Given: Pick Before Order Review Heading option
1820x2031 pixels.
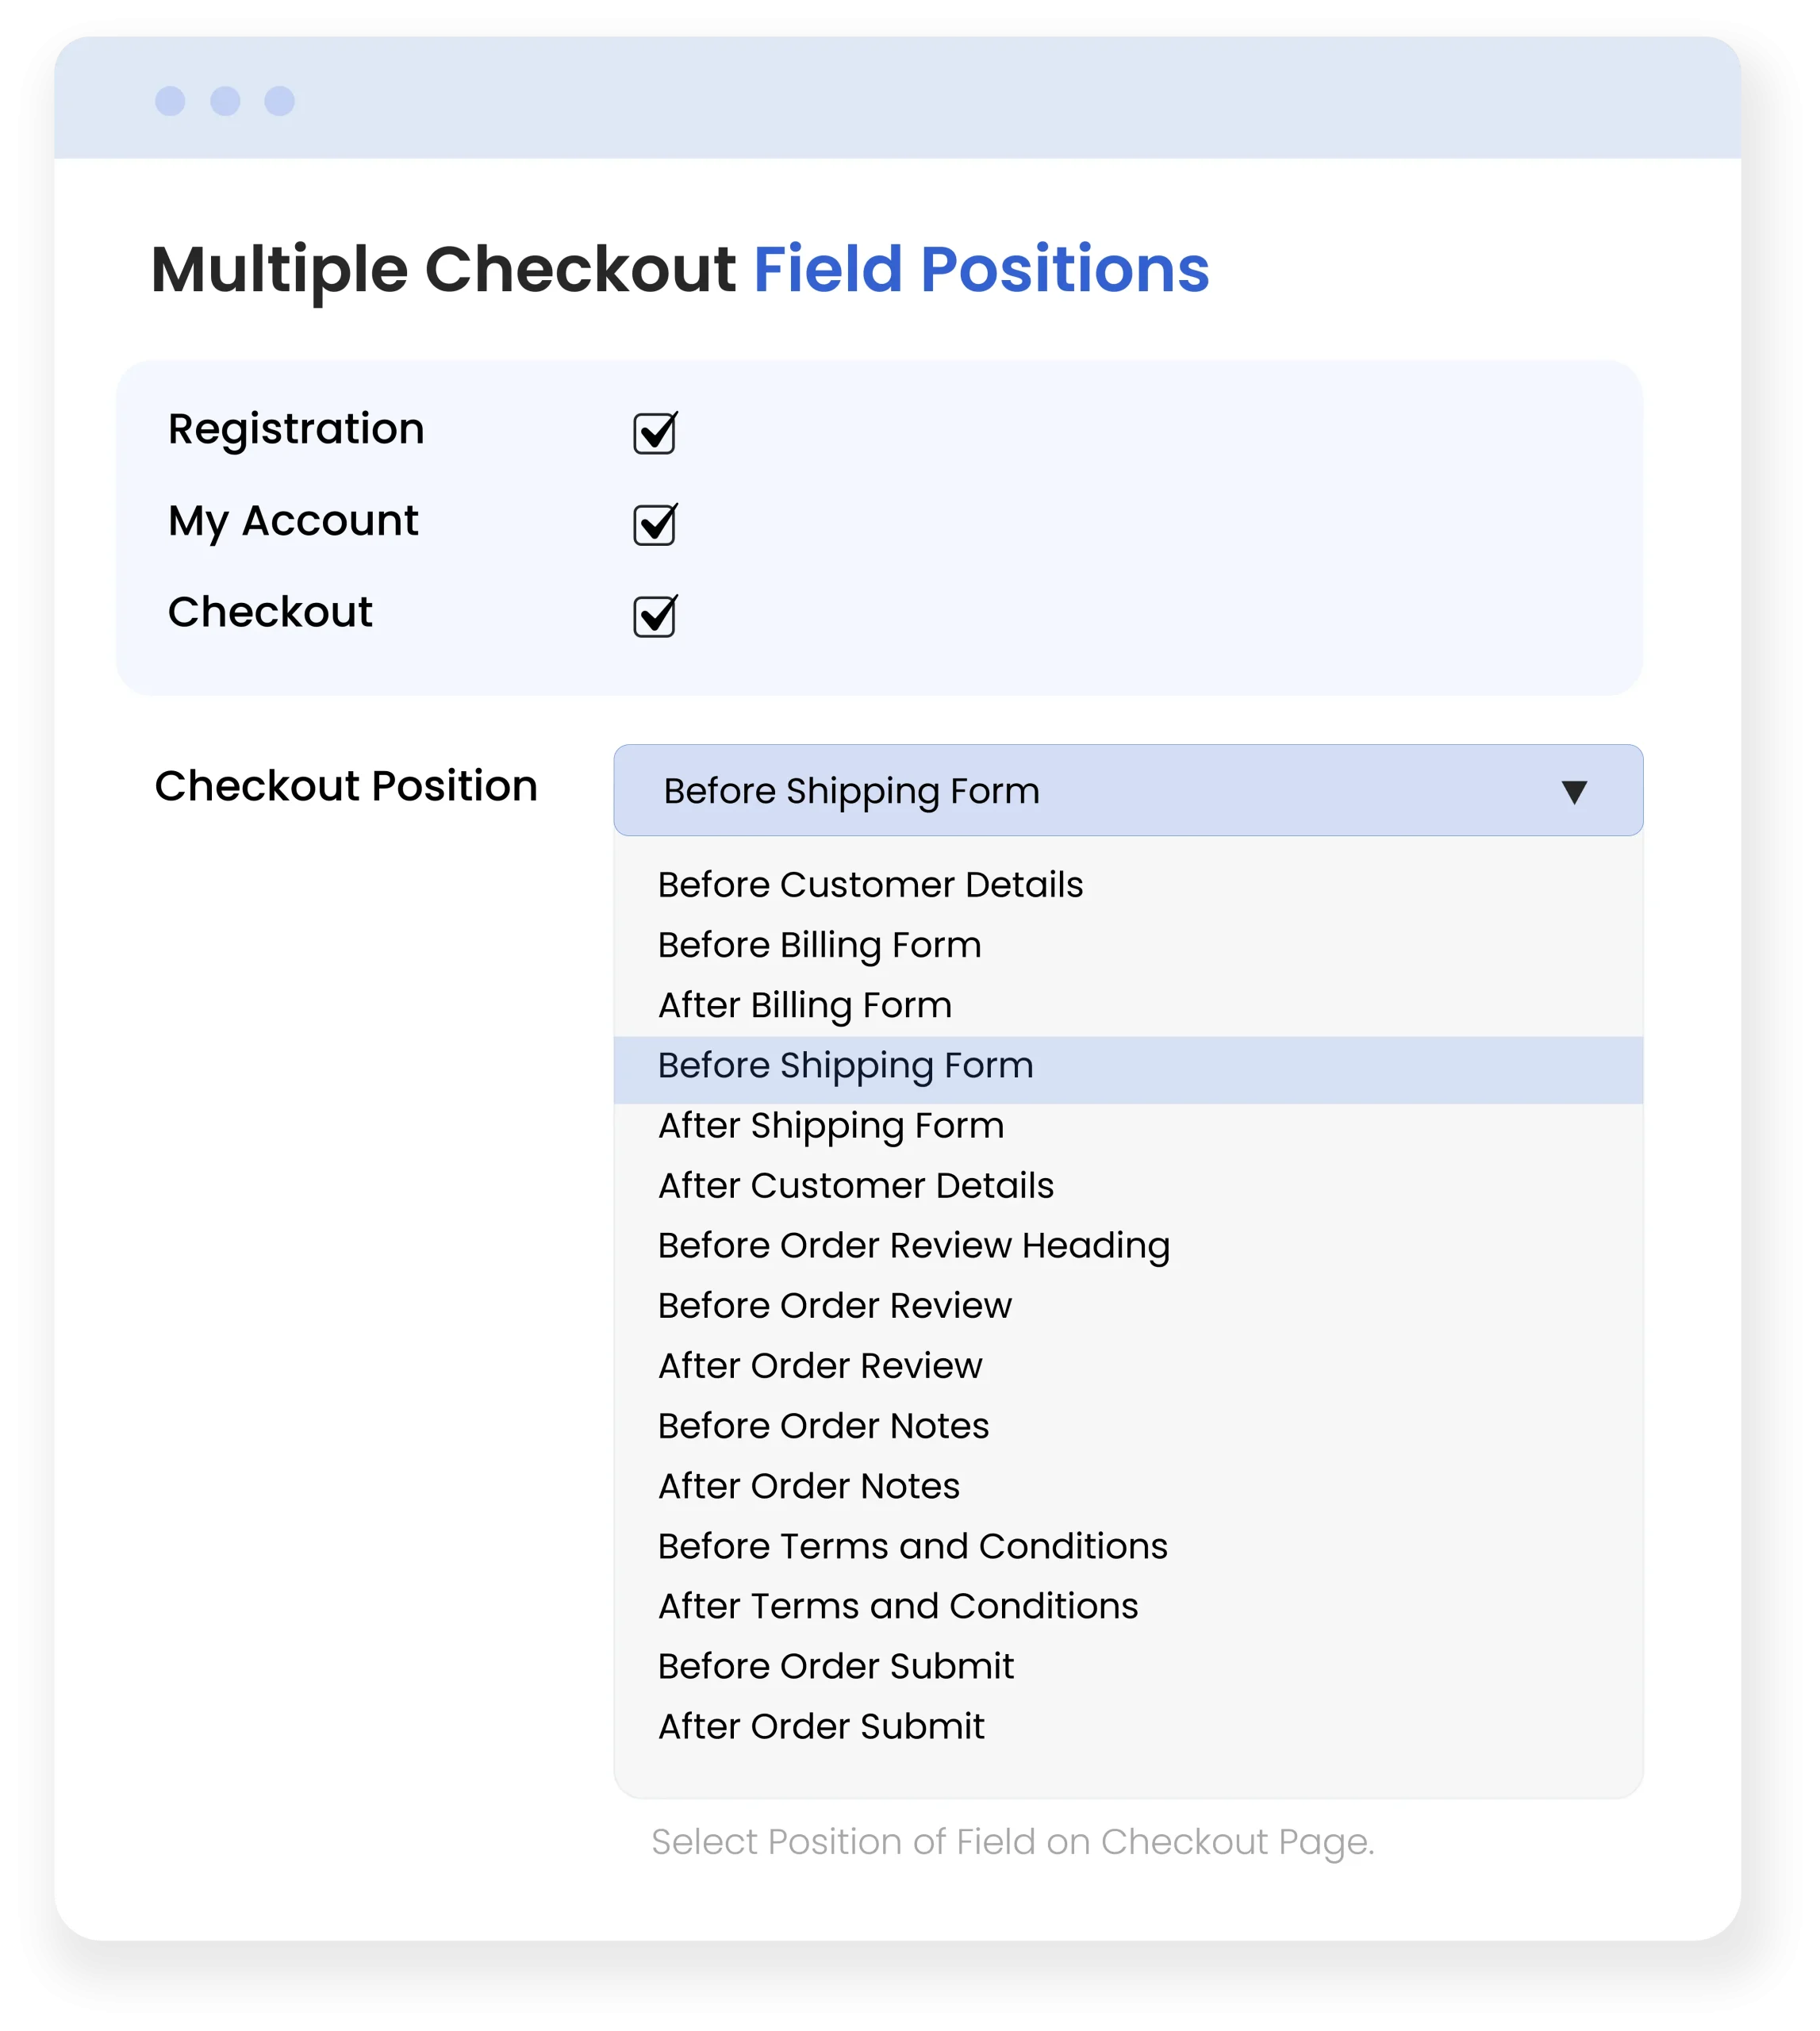Looking at the screenshot, I should 913,1246.
